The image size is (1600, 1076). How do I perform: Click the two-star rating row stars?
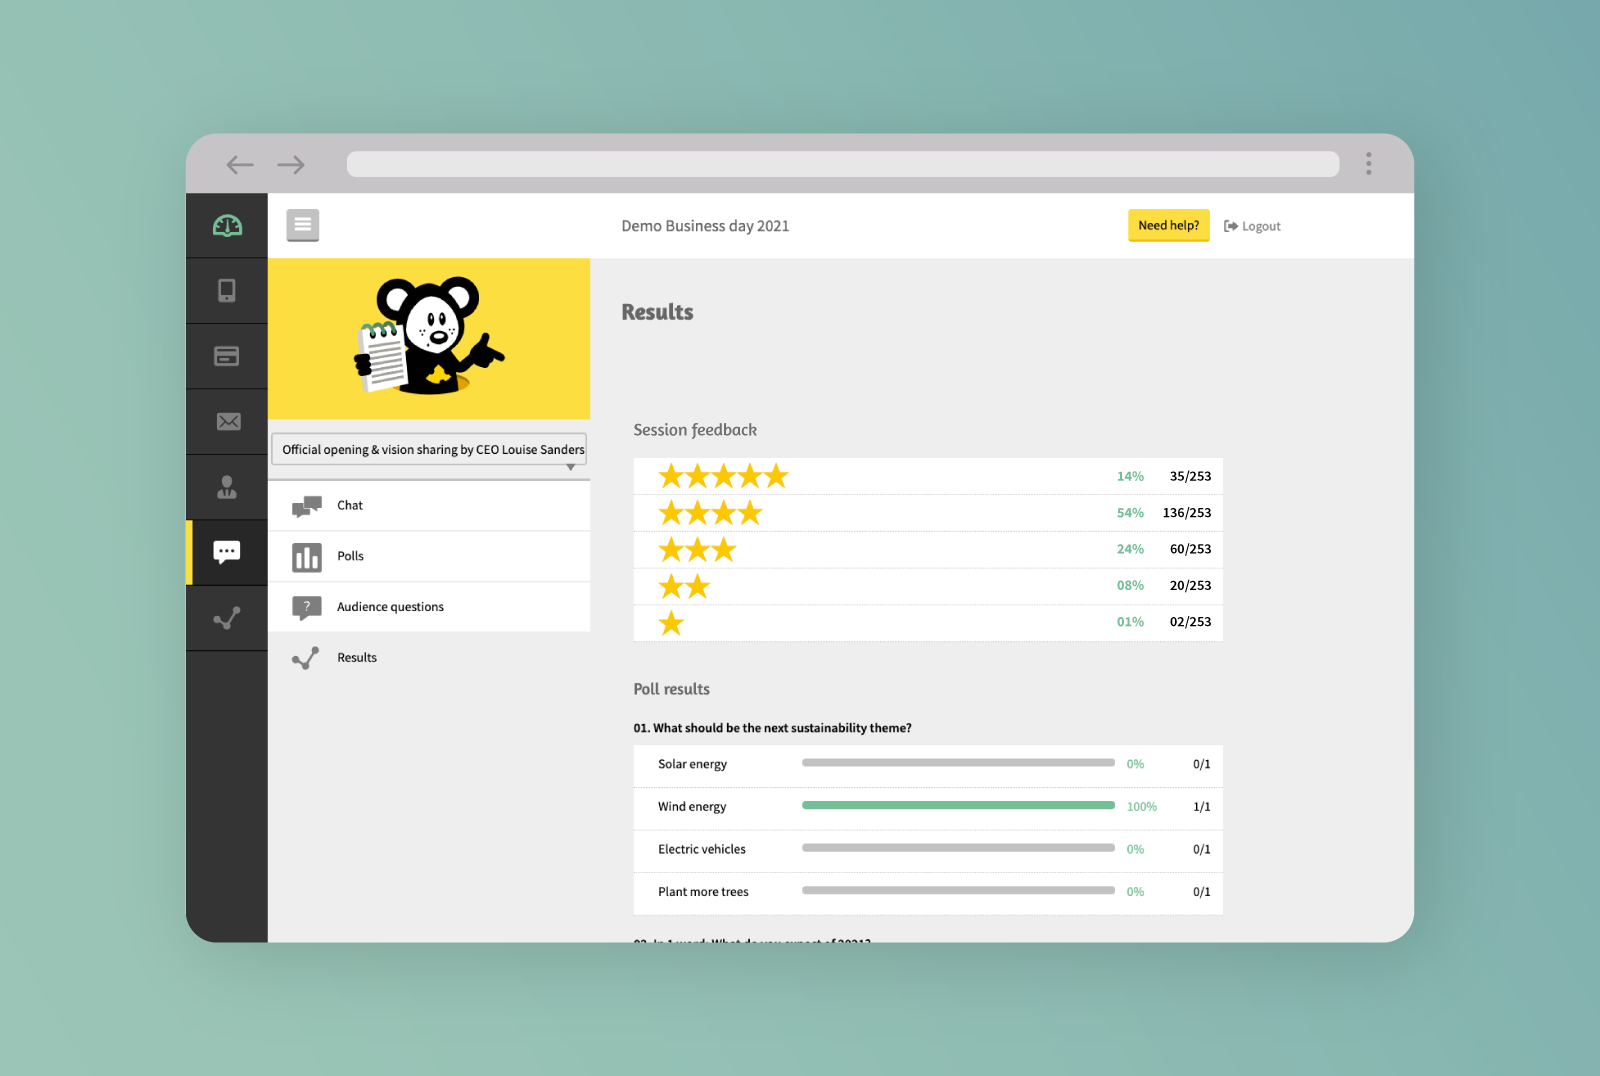pyautogui.click(x=684, y=586)
